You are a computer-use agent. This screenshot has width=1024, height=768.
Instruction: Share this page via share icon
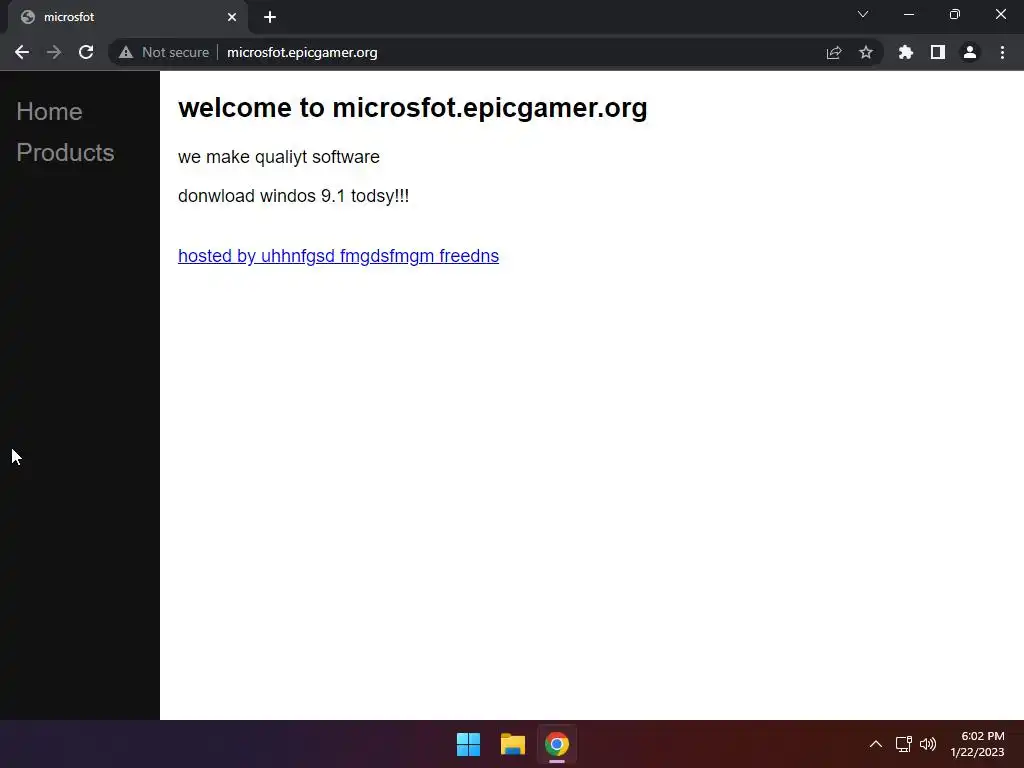coord(834,52)
